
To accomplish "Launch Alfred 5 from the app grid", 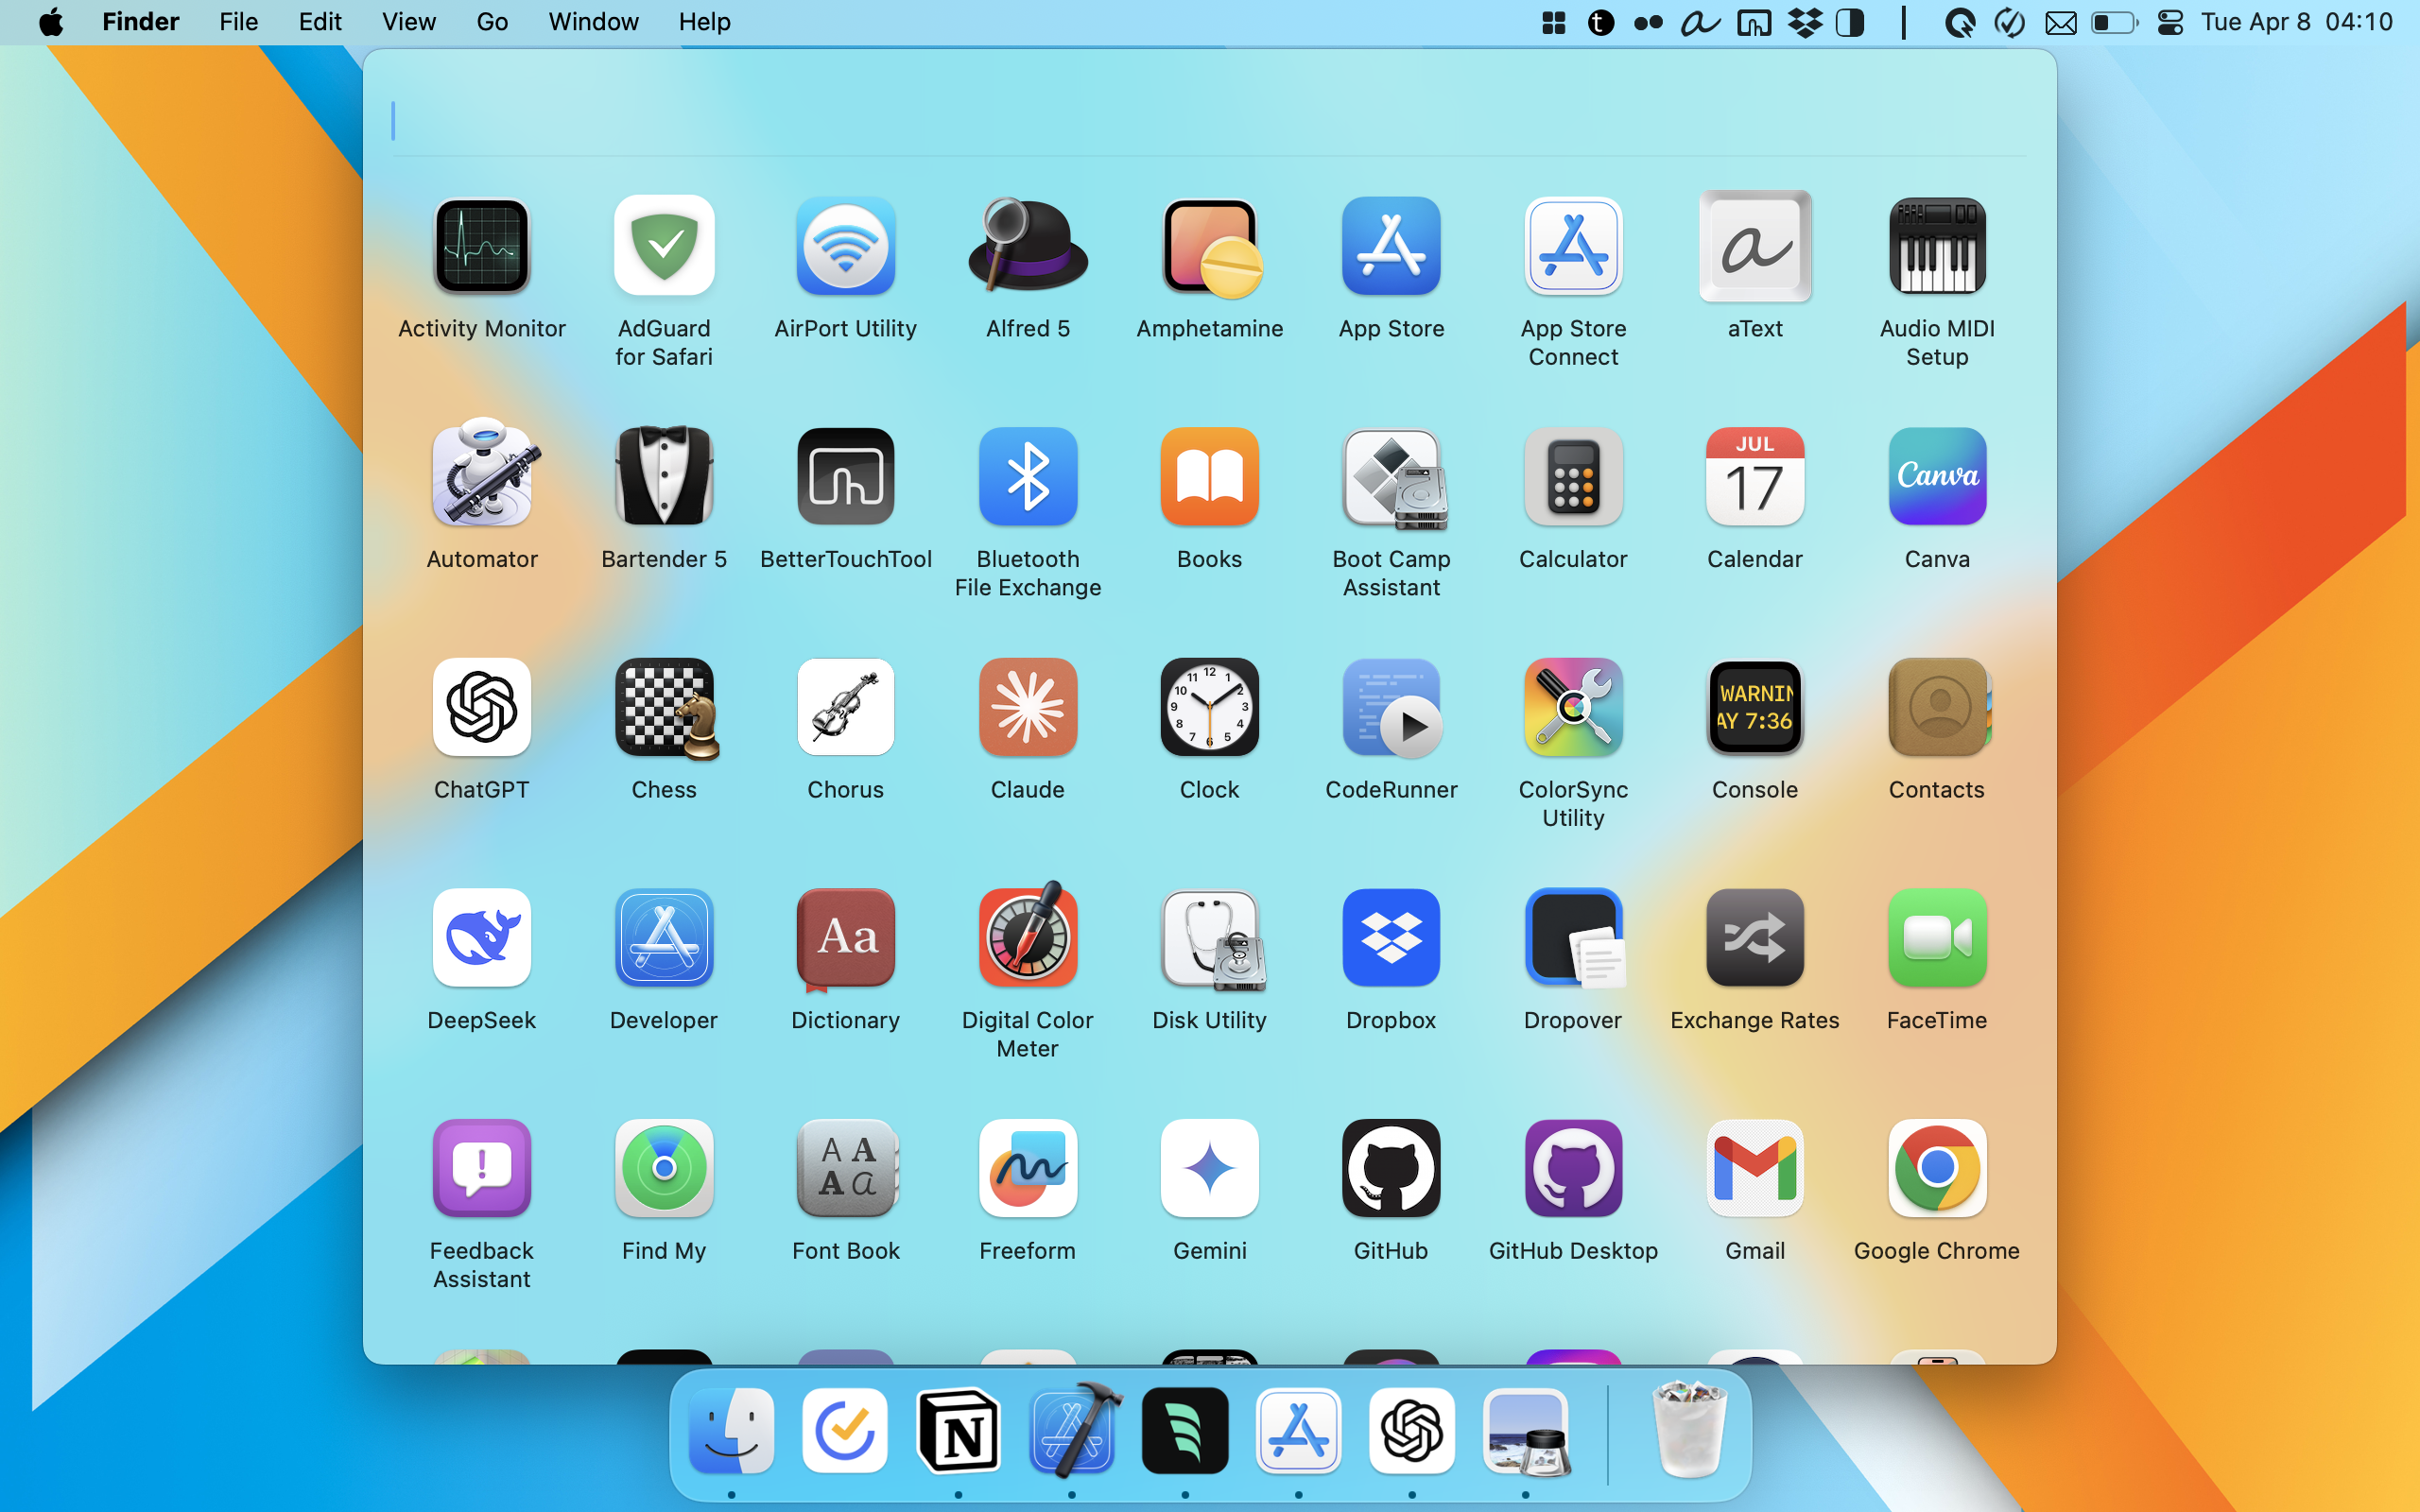I will (1027, 246).
